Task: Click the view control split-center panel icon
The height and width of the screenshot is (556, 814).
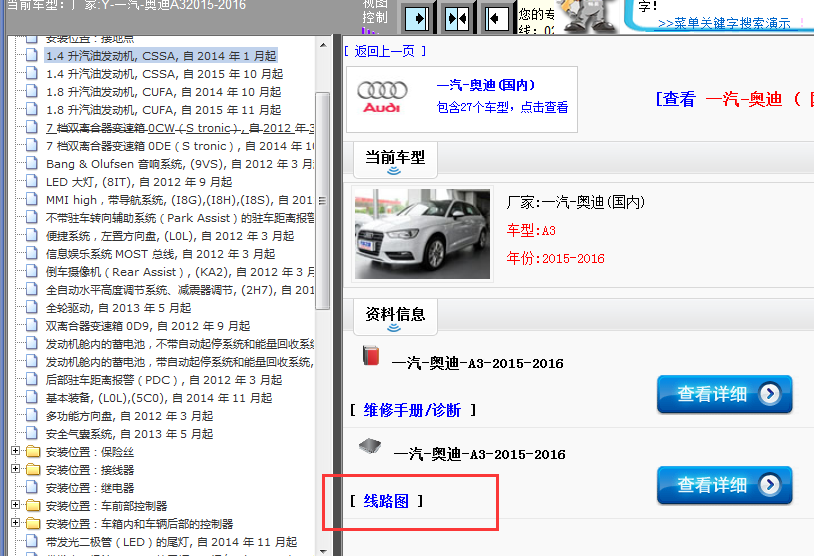Action: pyautogui.click(x=457, y=19)
